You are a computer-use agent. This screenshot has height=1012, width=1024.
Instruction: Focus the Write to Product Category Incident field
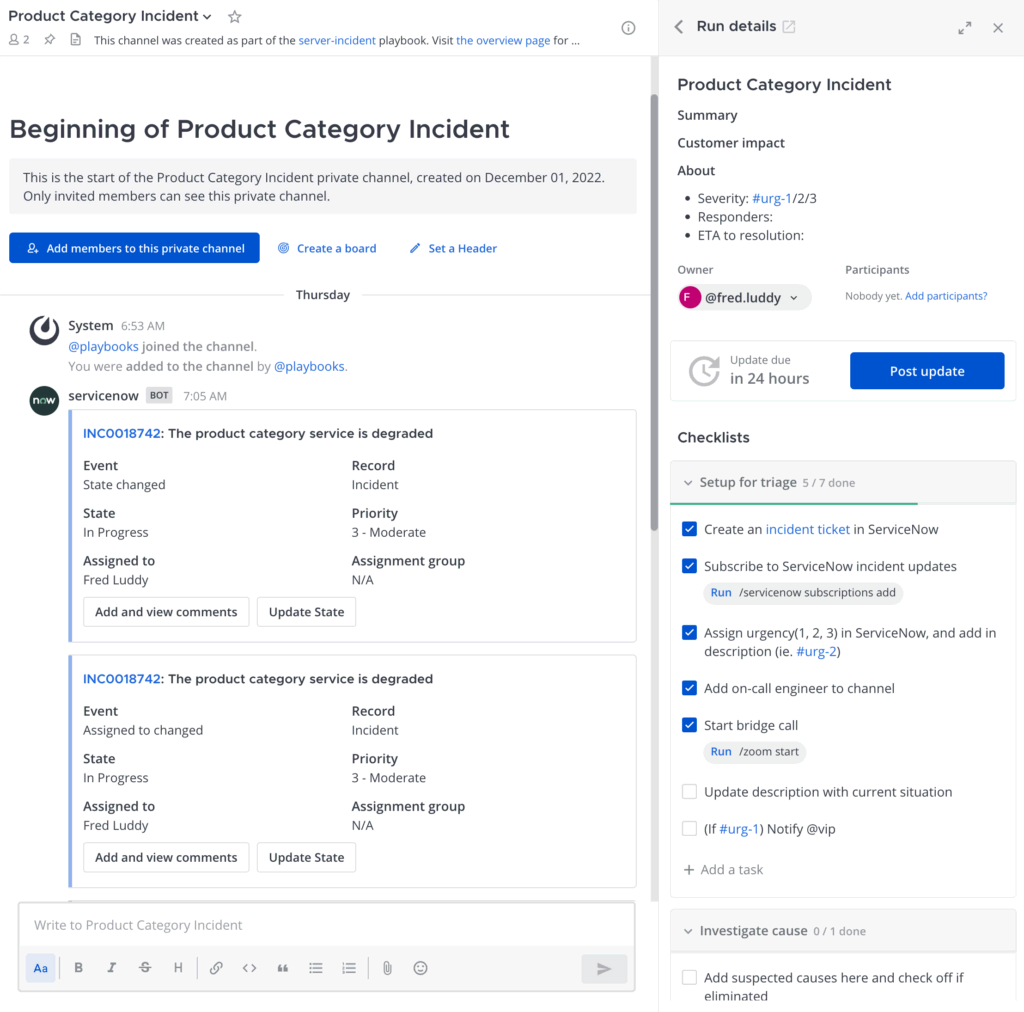(x=327, y=925)
